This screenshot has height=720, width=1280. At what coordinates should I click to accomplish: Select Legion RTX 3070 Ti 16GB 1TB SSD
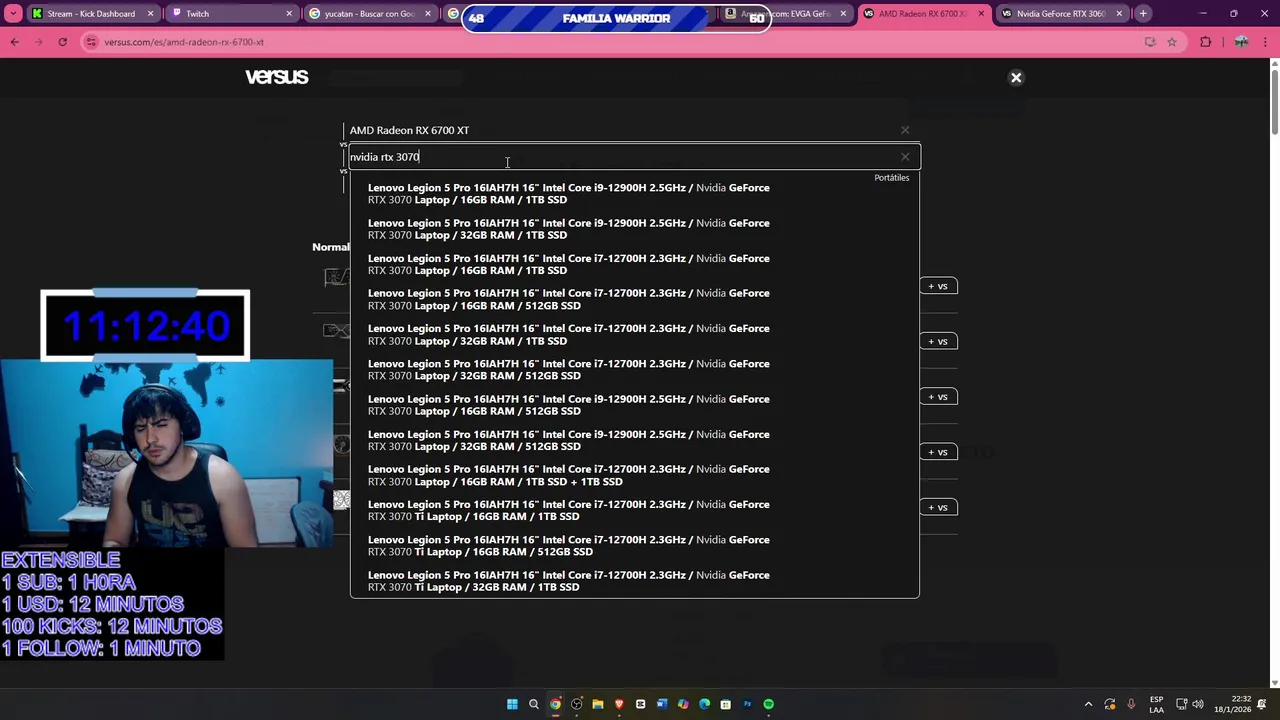tap(634, 510)
